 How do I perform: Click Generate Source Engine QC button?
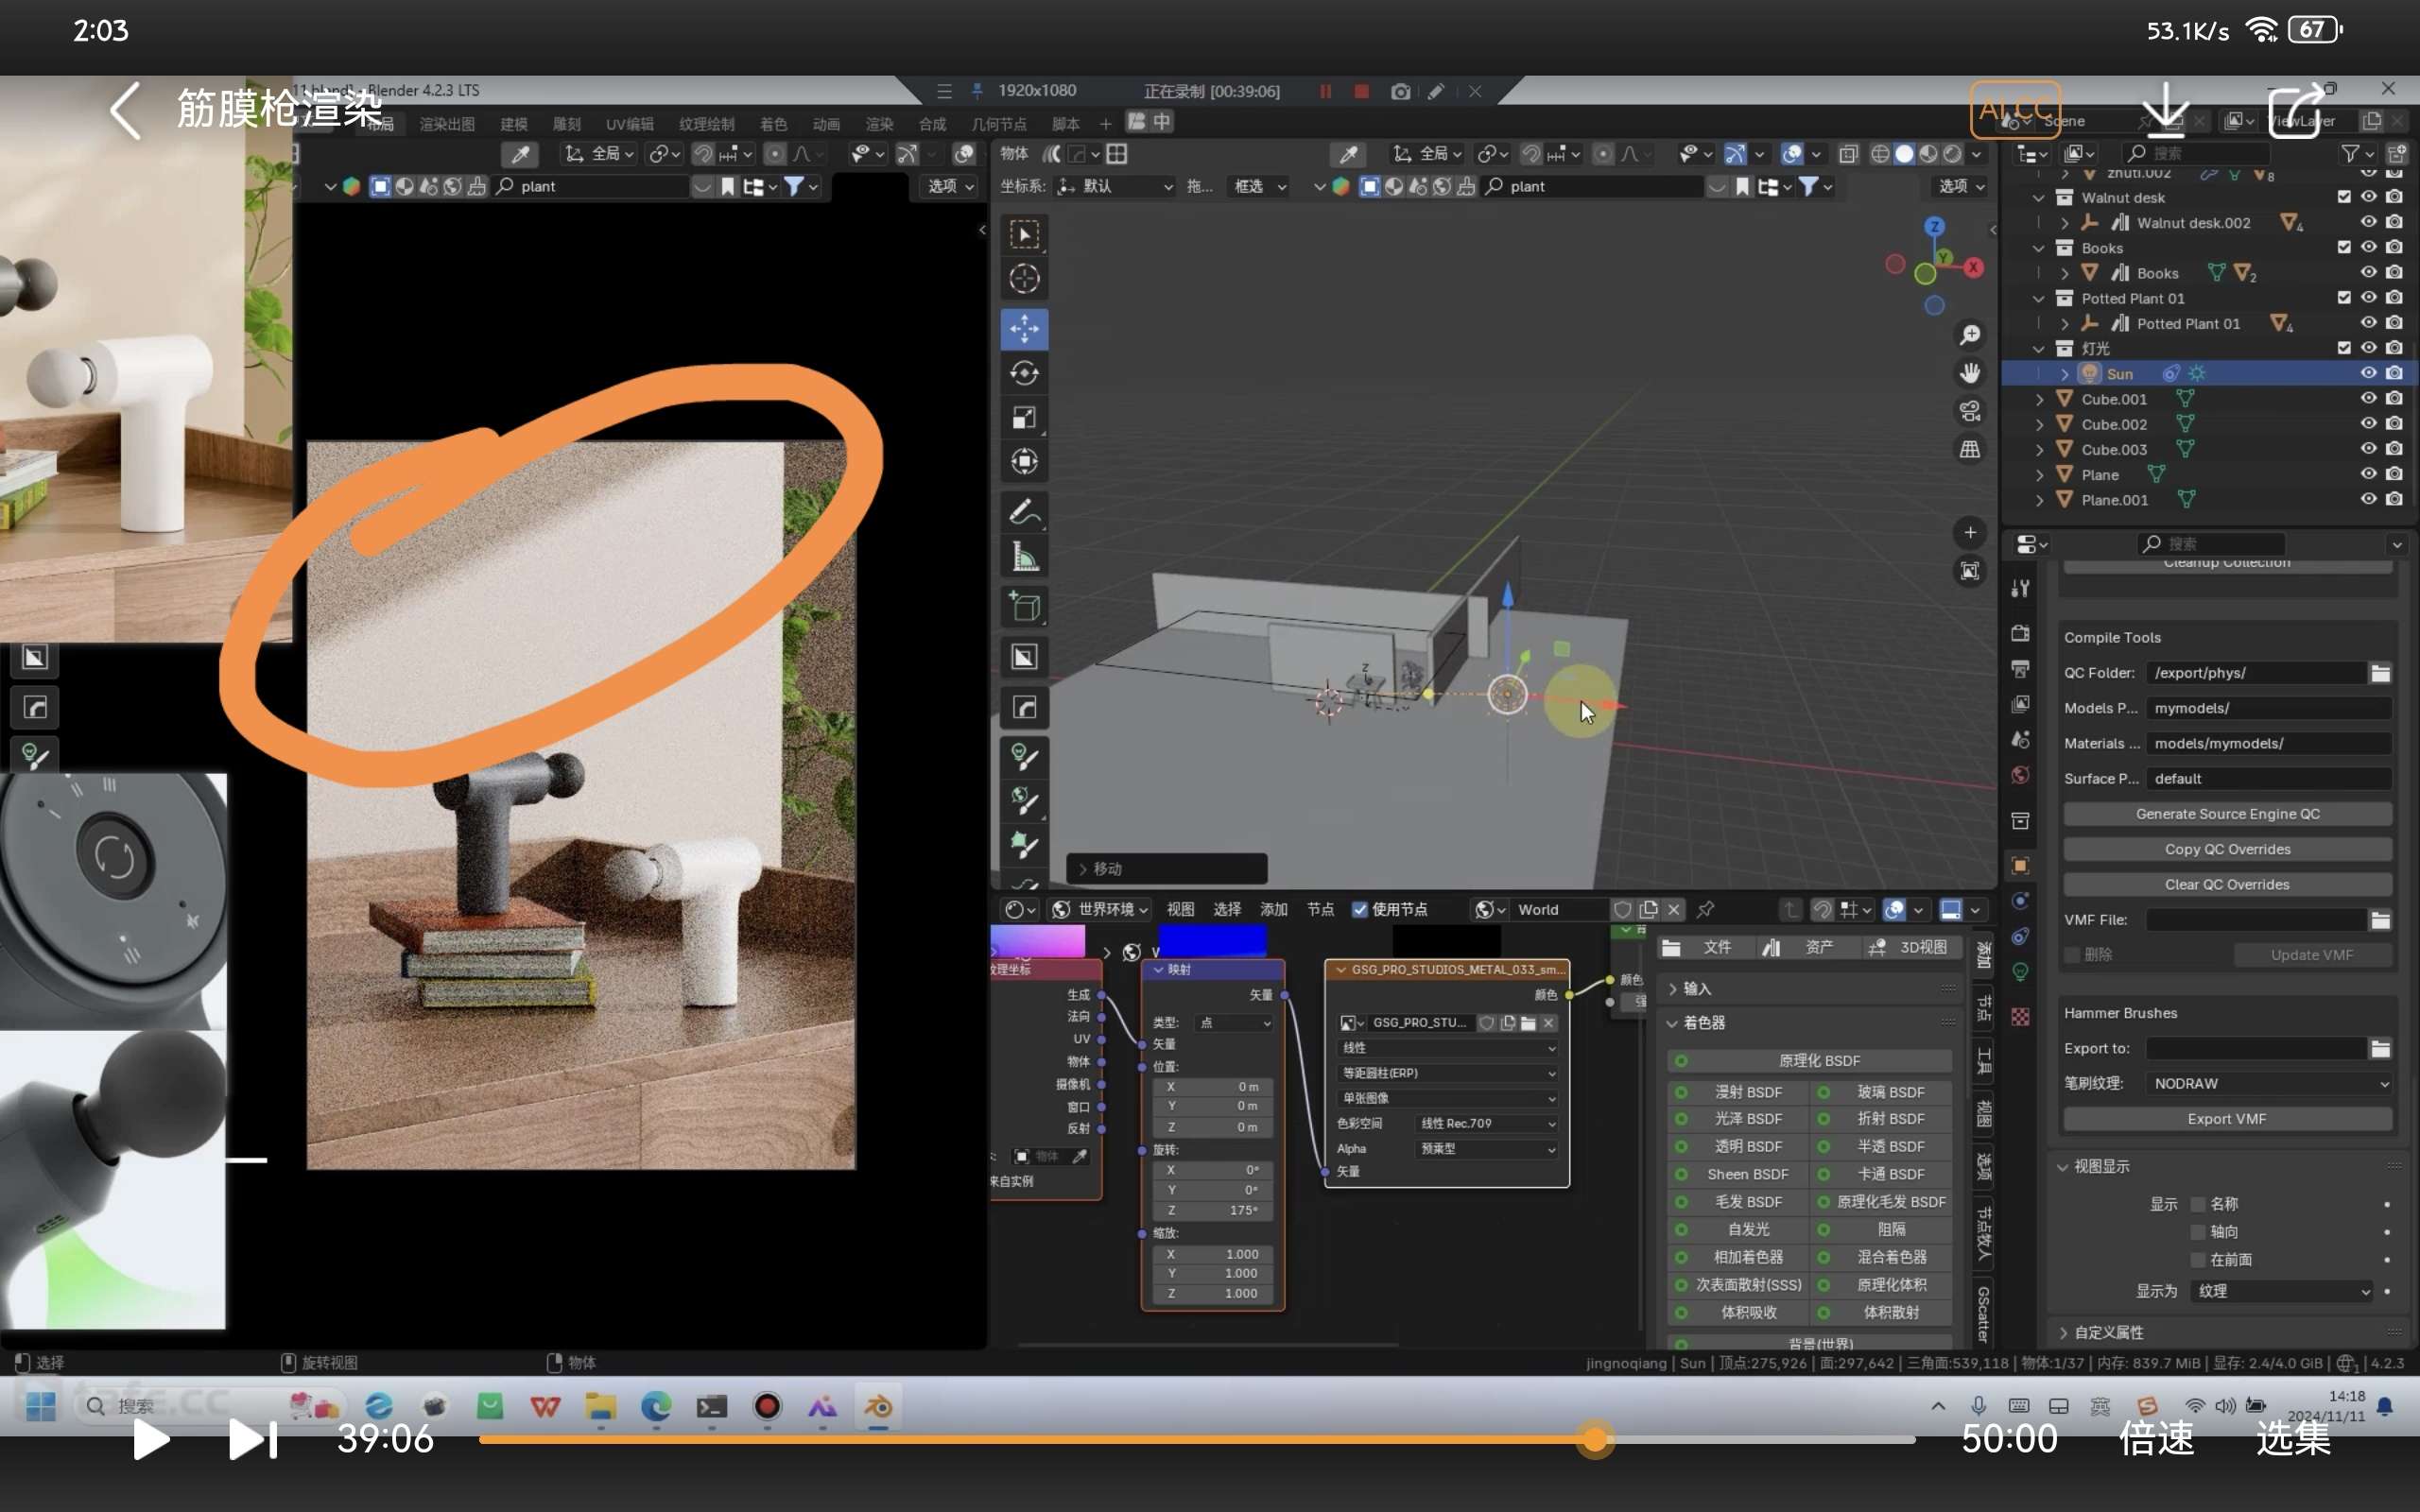(2227, 814)
